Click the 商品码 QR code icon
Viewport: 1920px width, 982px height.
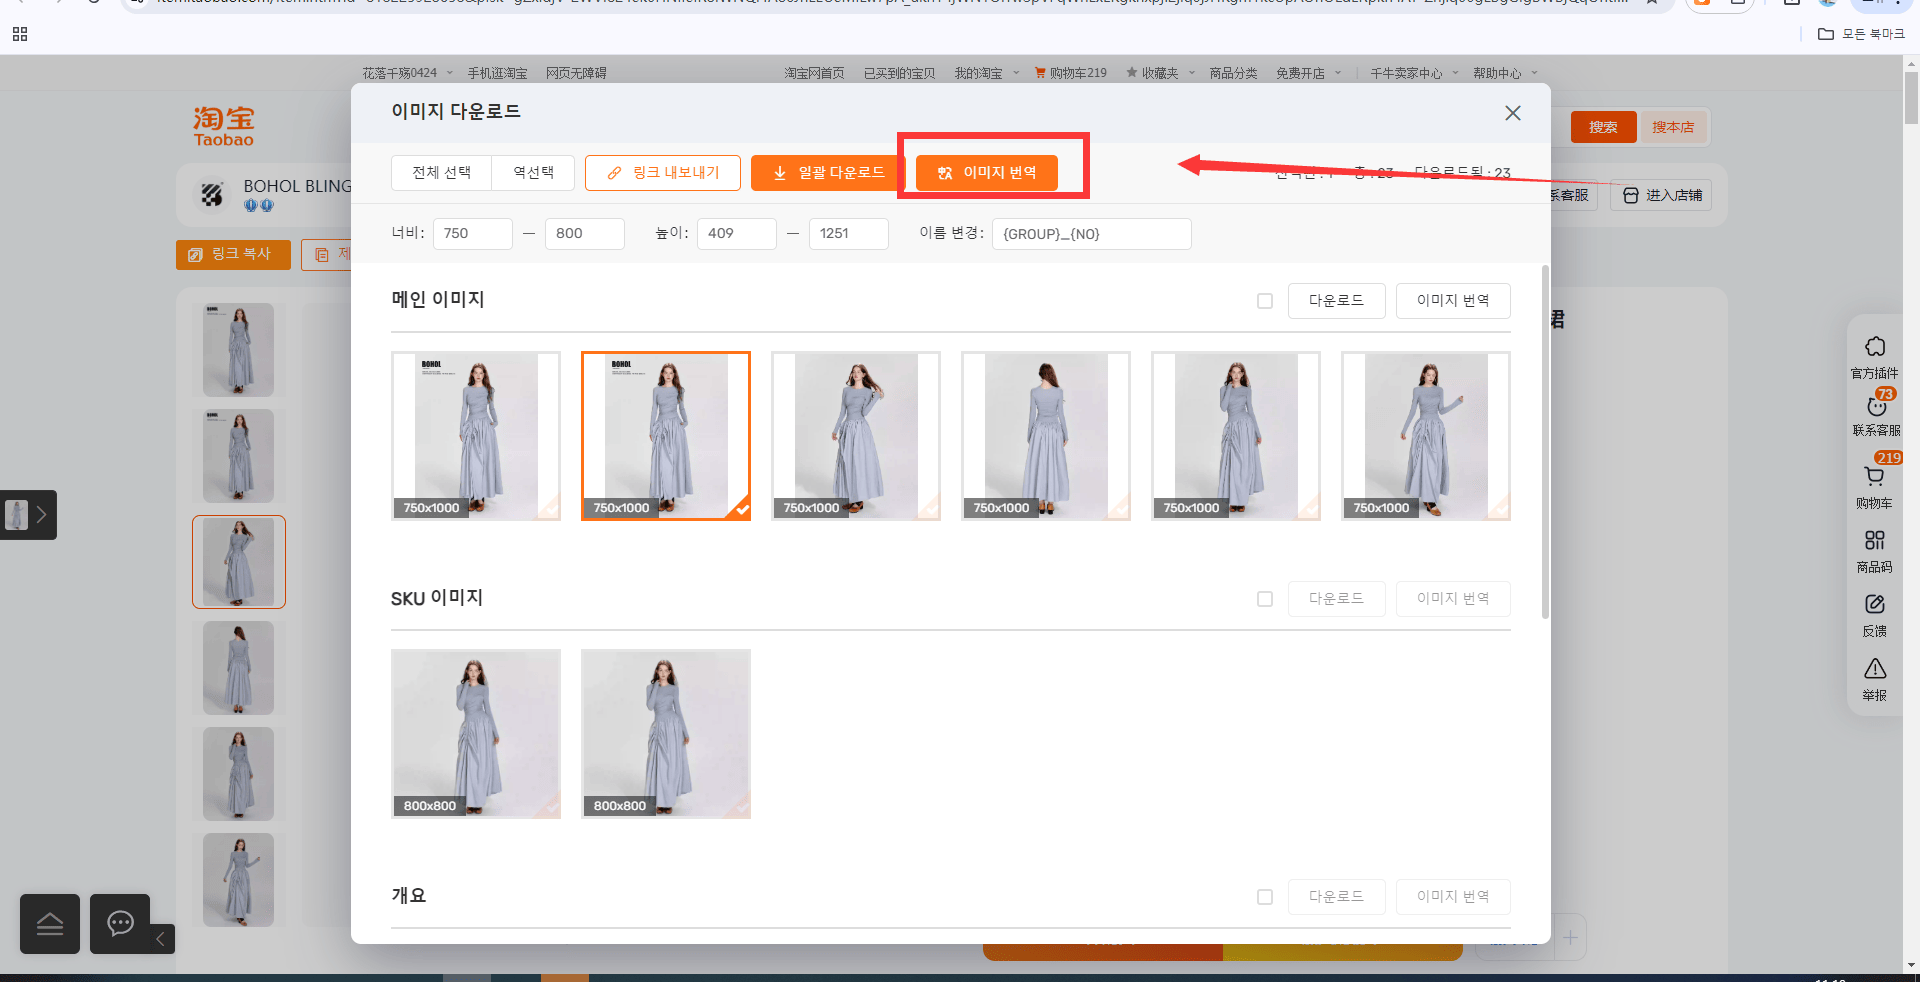1874,541
